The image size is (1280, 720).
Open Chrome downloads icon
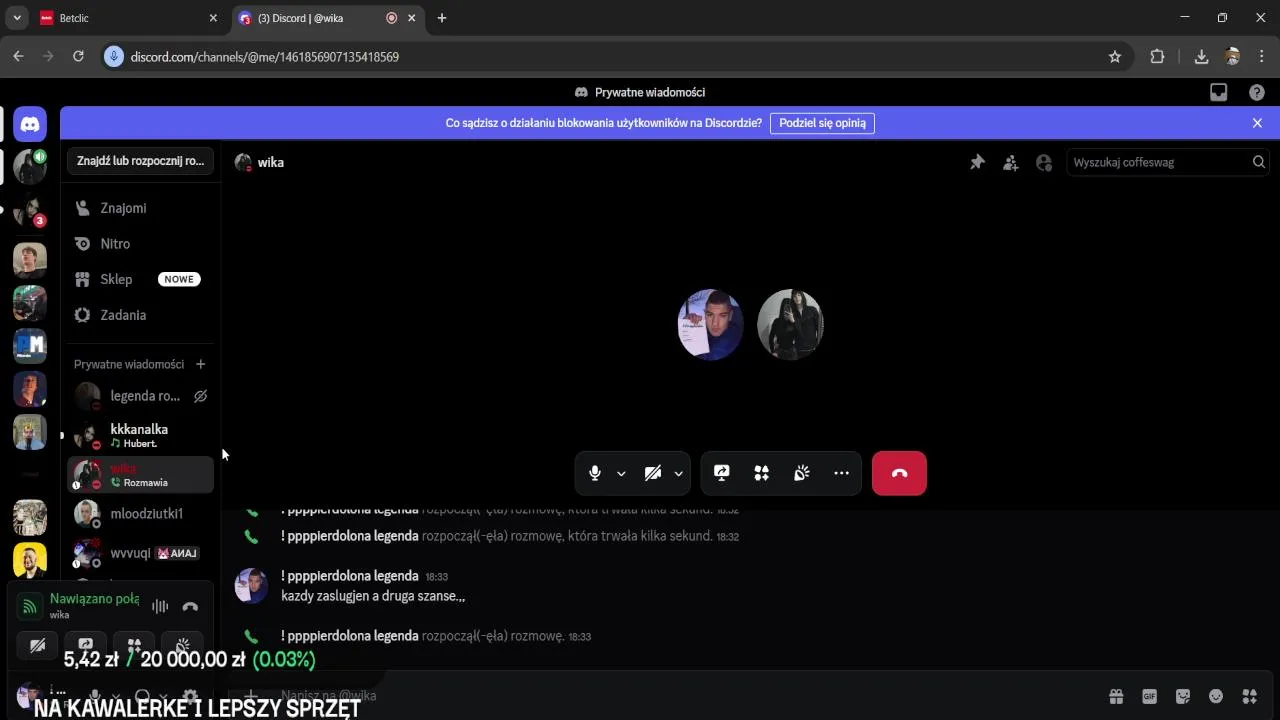click(x=1201, y=57)
